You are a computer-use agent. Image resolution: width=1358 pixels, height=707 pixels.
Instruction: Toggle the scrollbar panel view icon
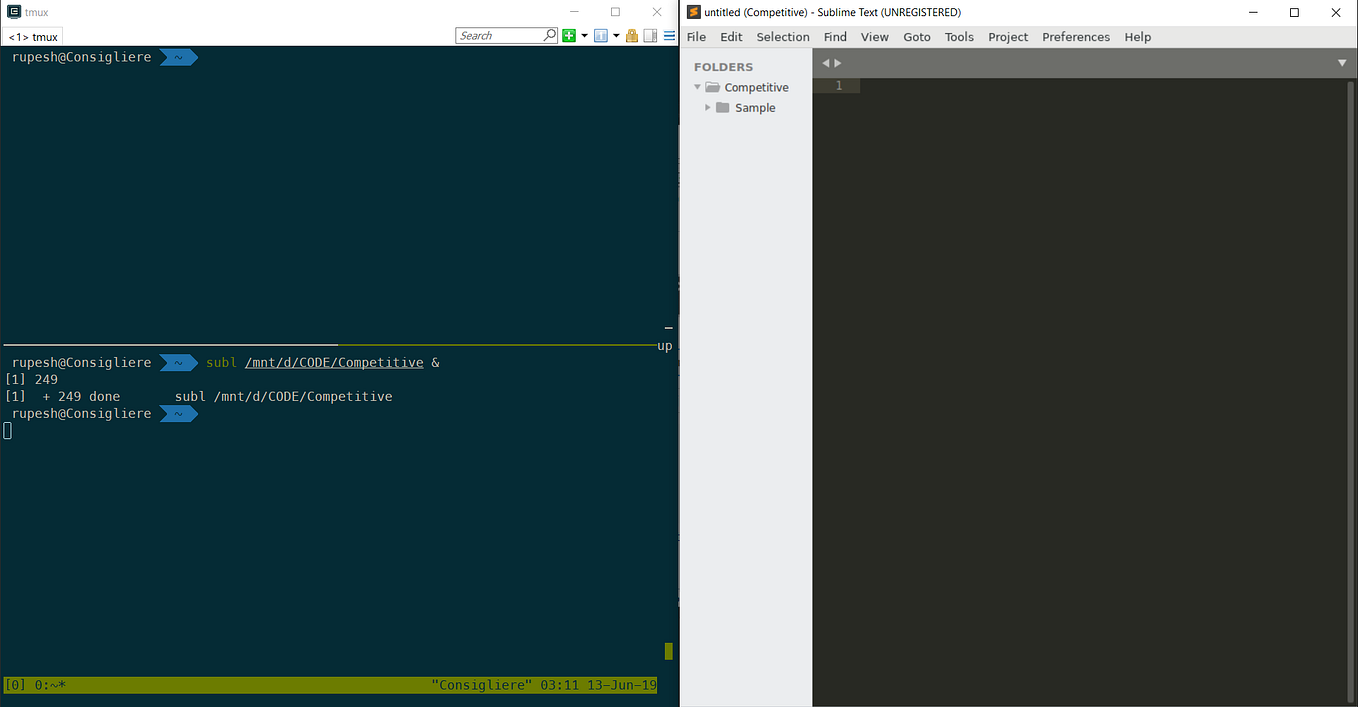pyautogui.click(x=650, y=36)
